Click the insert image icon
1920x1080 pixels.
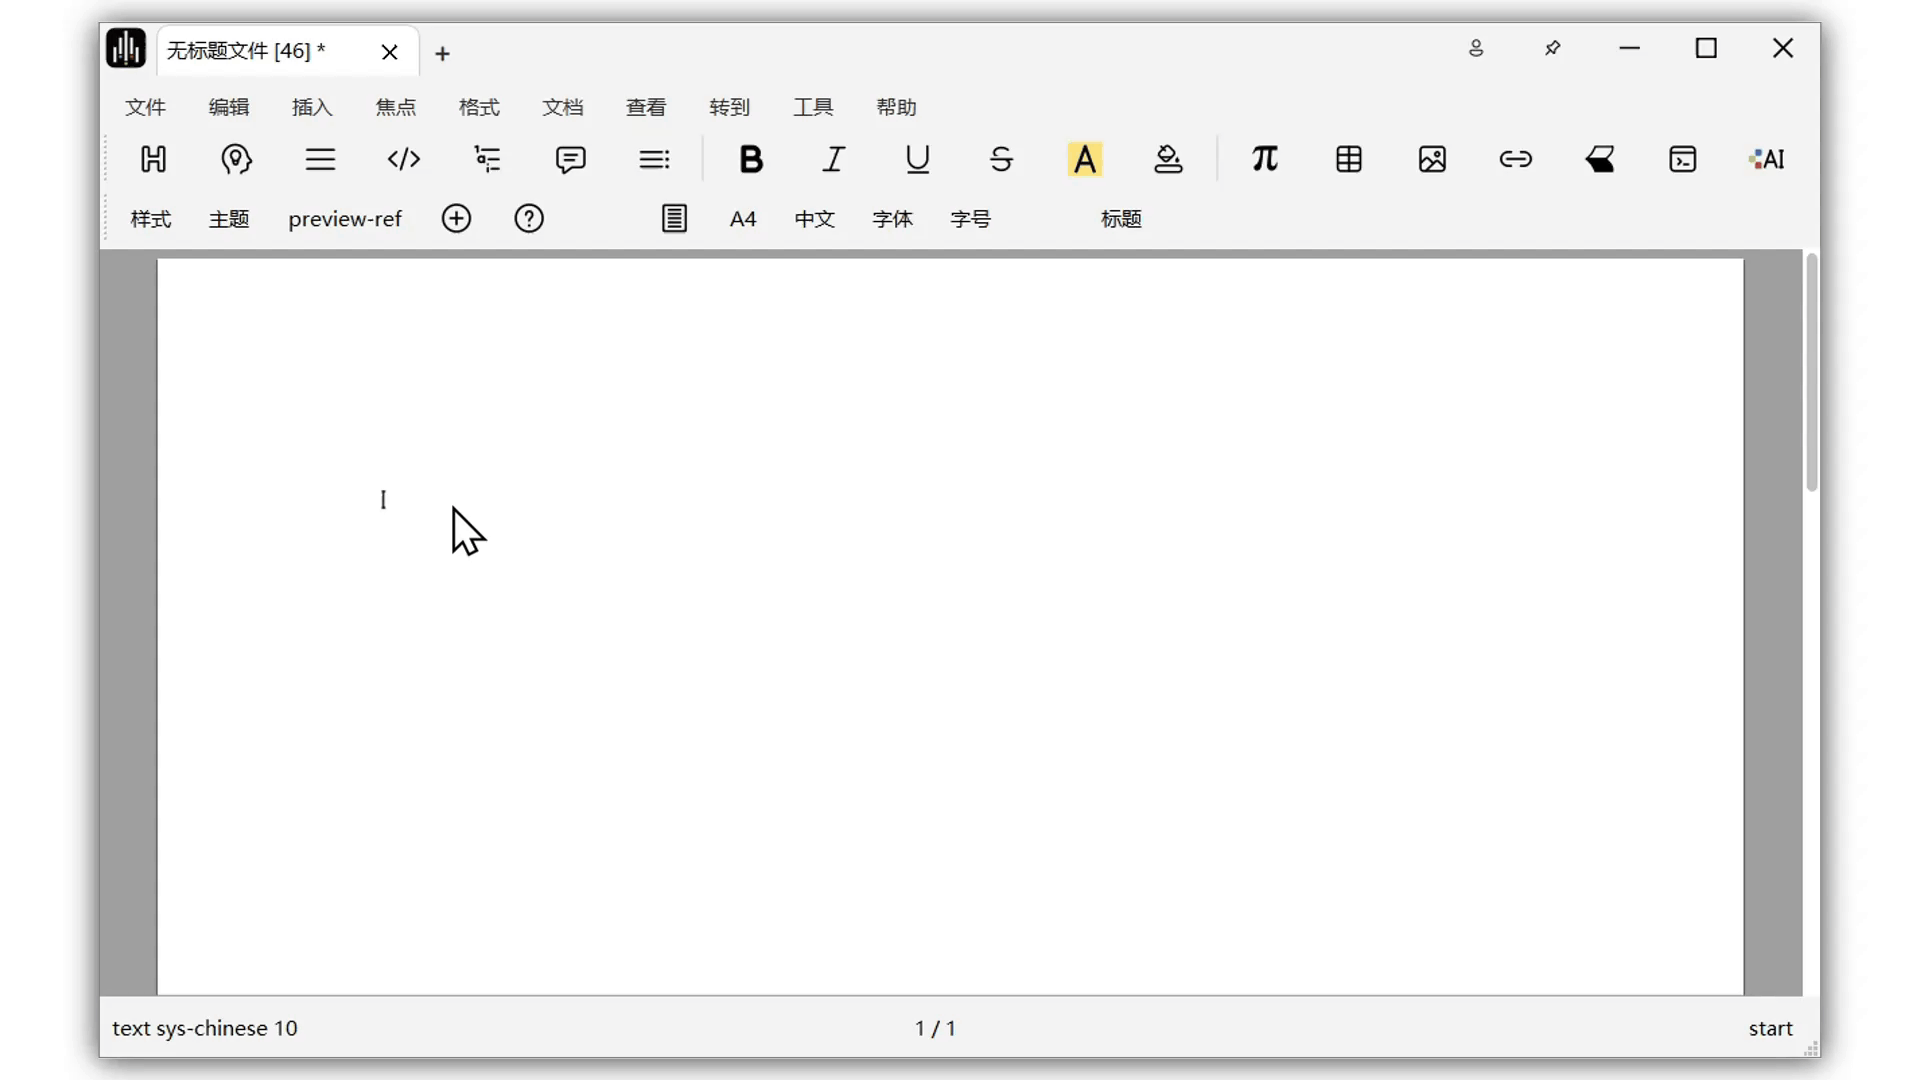click(1432, 159)
